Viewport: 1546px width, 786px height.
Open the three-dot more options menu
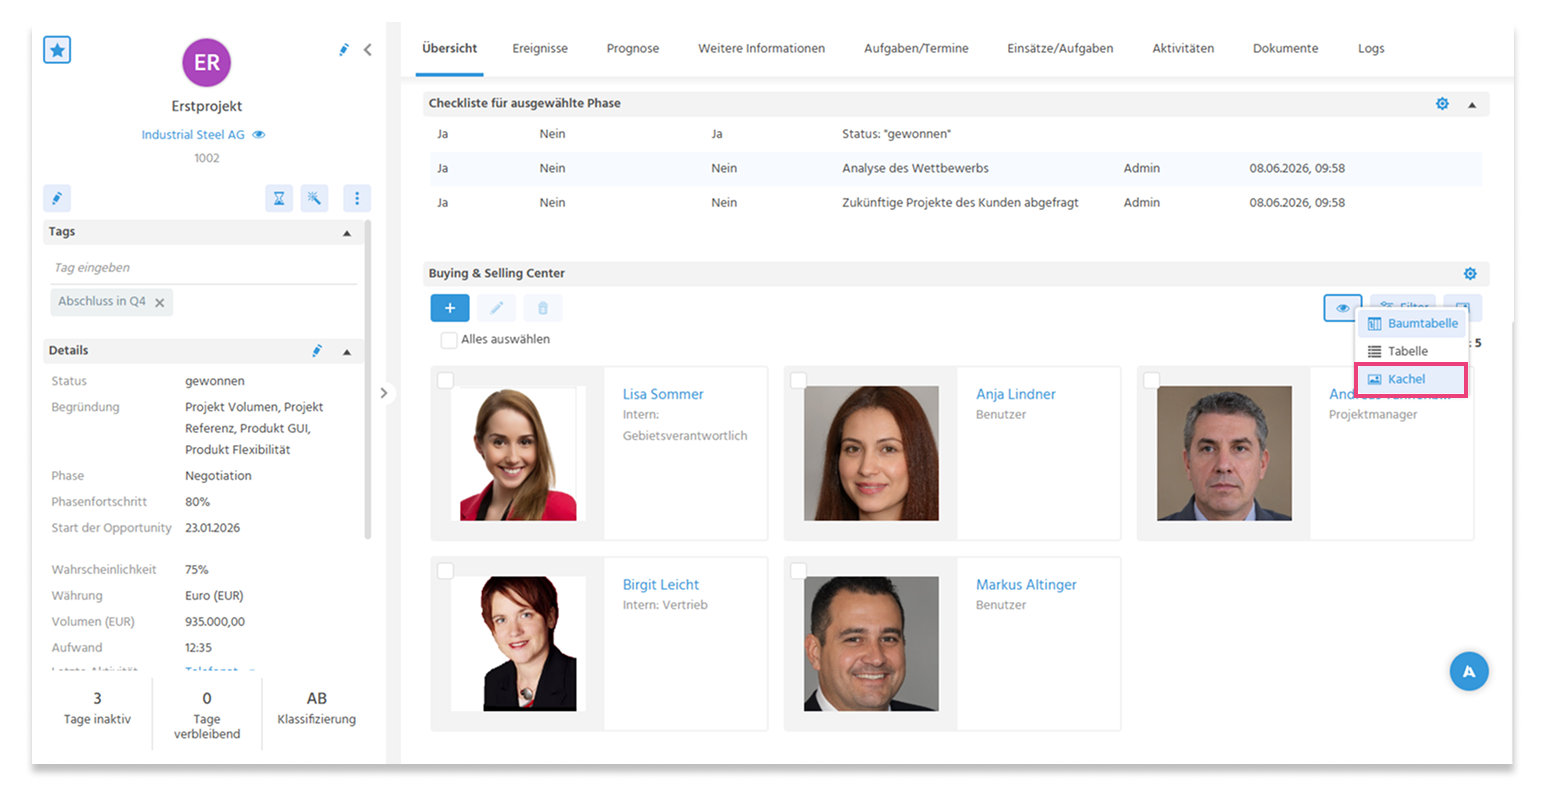pos(357,198)
